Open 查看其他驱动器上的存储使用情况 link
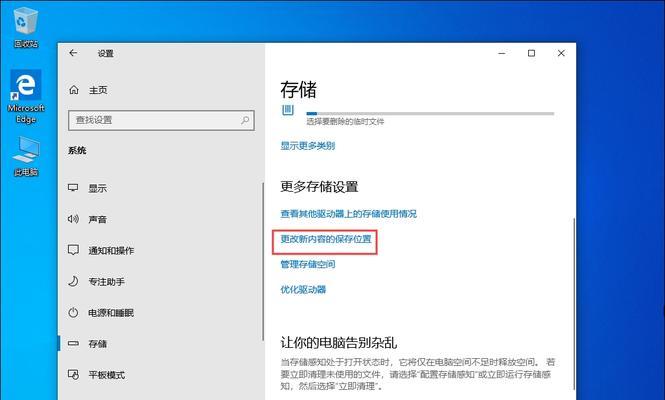The width and height of the screenshot is (665, 400). click(x=348, y=214)
